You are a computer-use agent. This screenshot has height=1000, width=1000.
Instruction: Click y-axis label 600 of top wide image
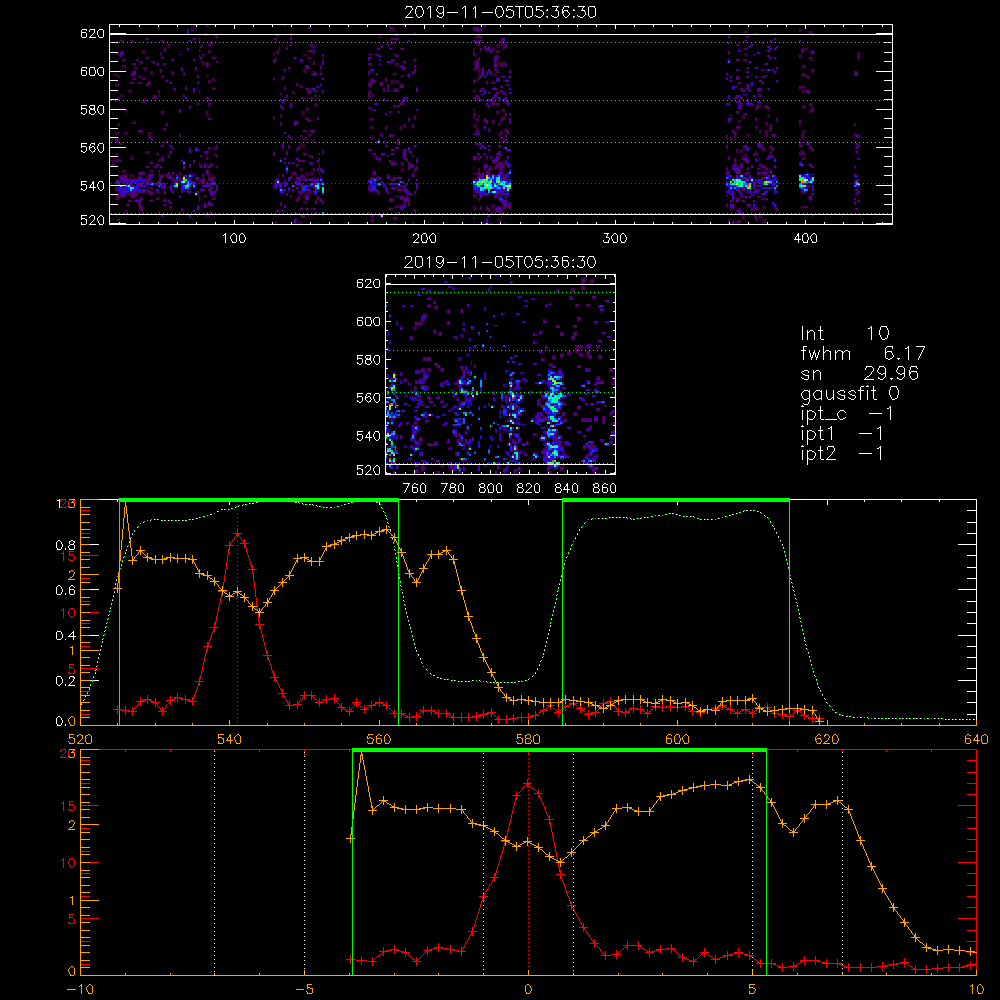tap(92, 71)
